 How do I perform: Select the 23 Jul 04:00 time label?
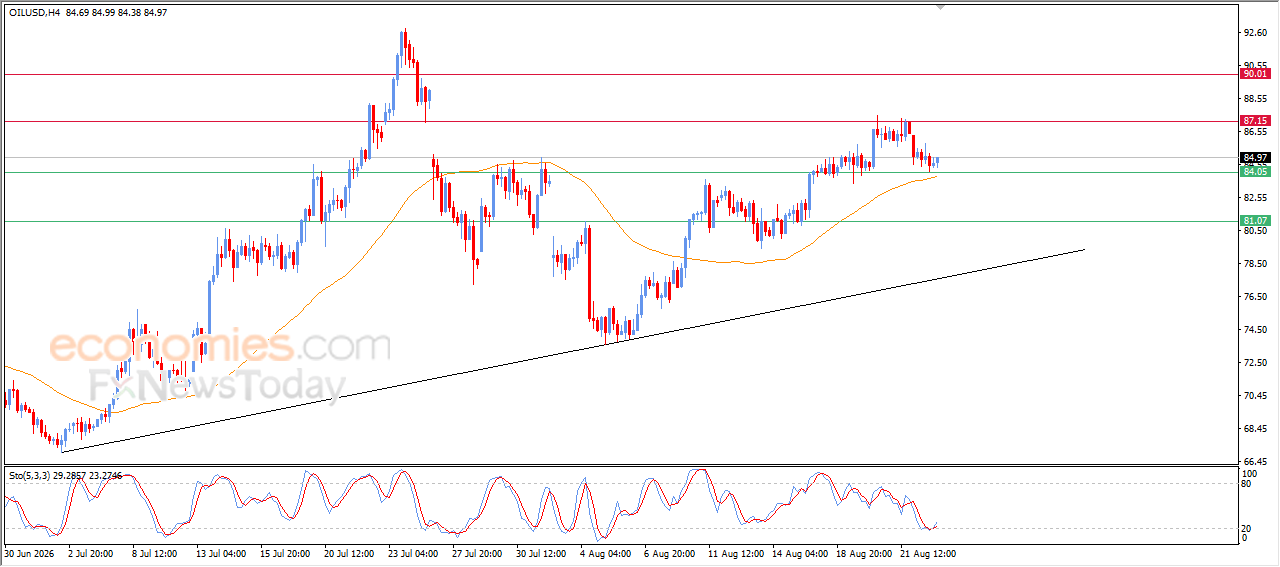coord(413,553)
